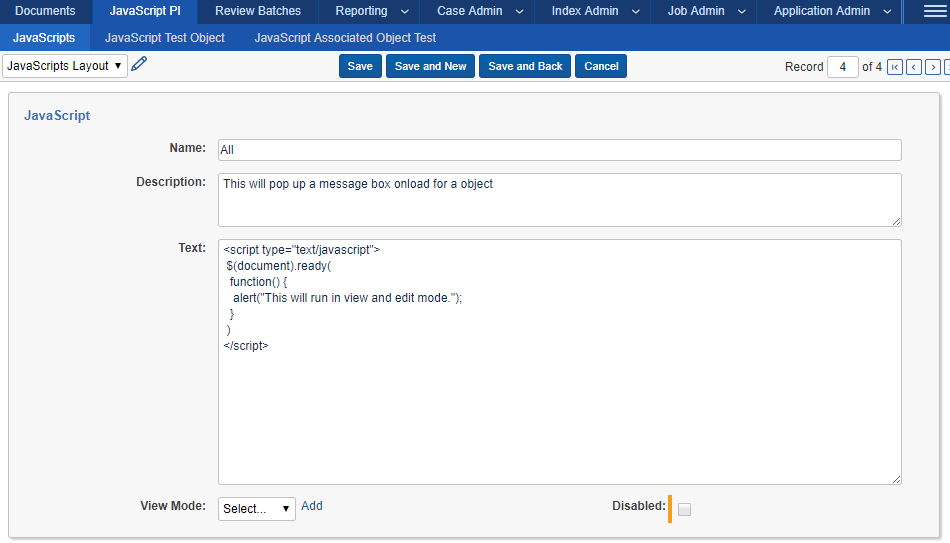
Task: Click the Add link beside View Mode
Action: [x=312, y=506]
